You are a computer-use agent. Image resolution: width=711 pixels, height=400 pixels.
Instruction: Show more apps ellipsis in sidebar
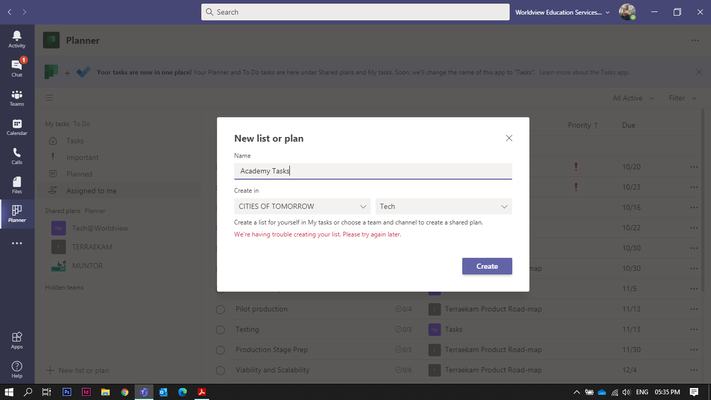(17, 243)
